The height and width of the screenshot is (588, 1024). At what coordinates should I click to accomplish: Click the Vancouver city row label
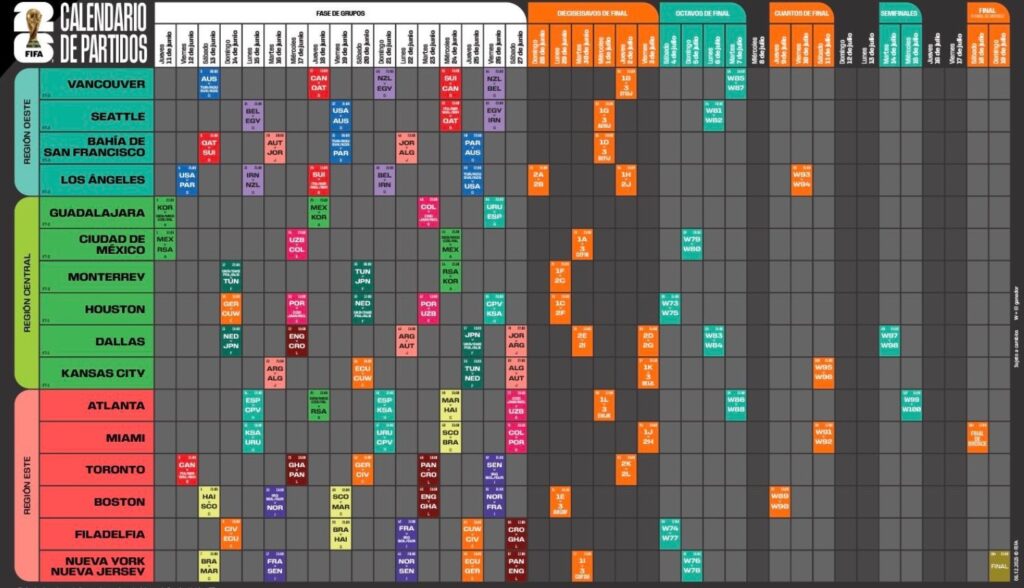tap(97, 84)
